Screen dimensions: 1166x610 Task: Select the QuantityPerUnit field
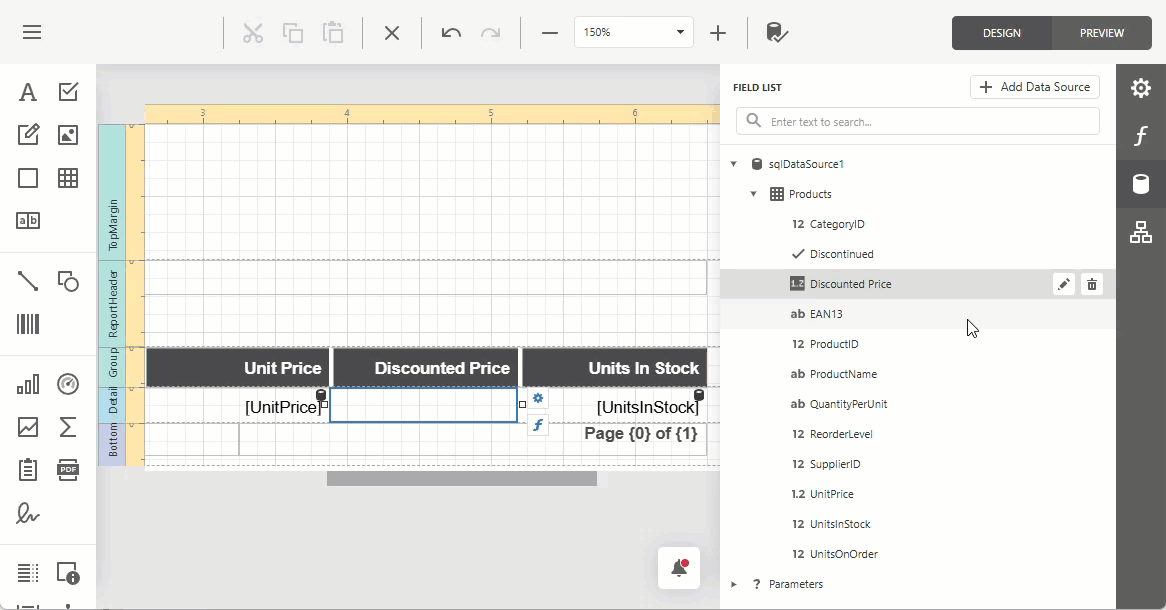918,404
